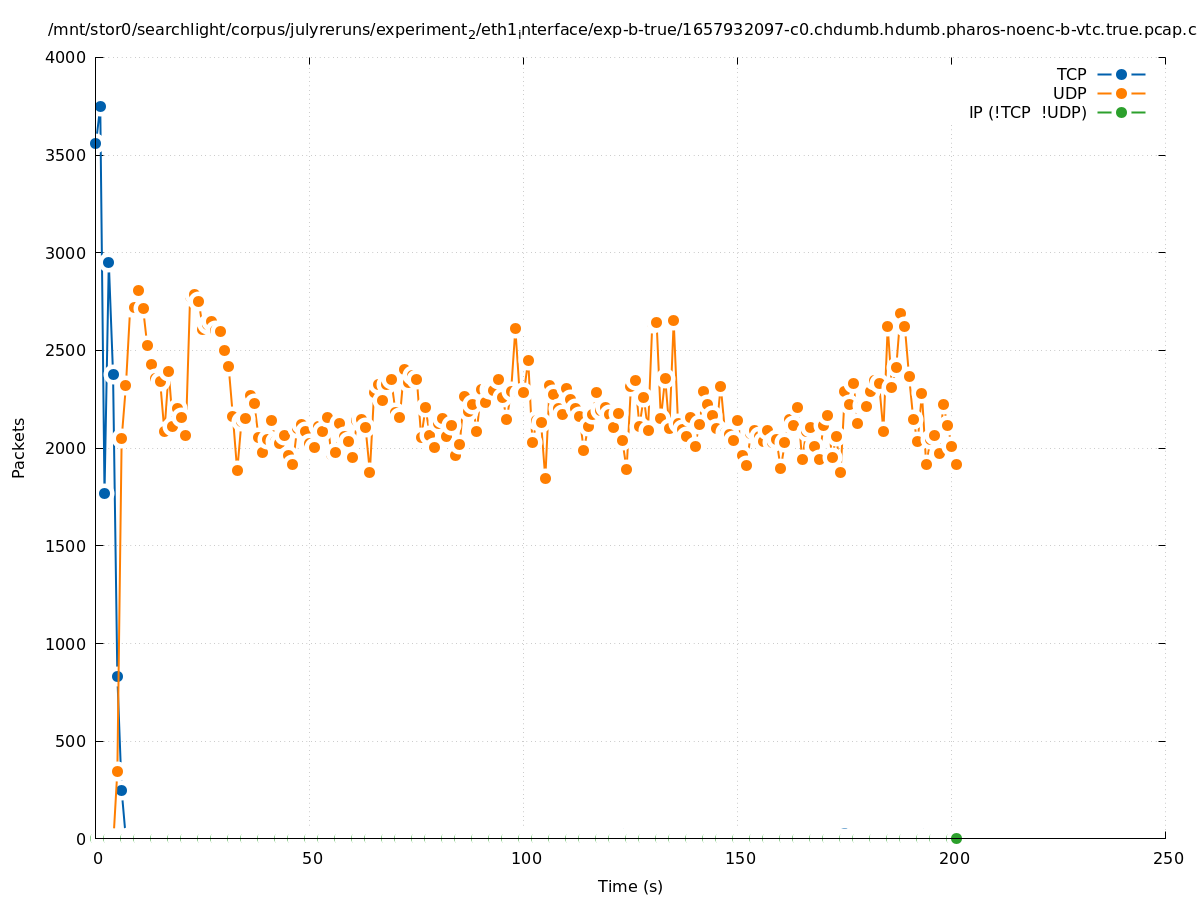Viewport: 1197px width, 900px height.
Task: Click the Time (s) x-axis label
Action: coord(630,886)
